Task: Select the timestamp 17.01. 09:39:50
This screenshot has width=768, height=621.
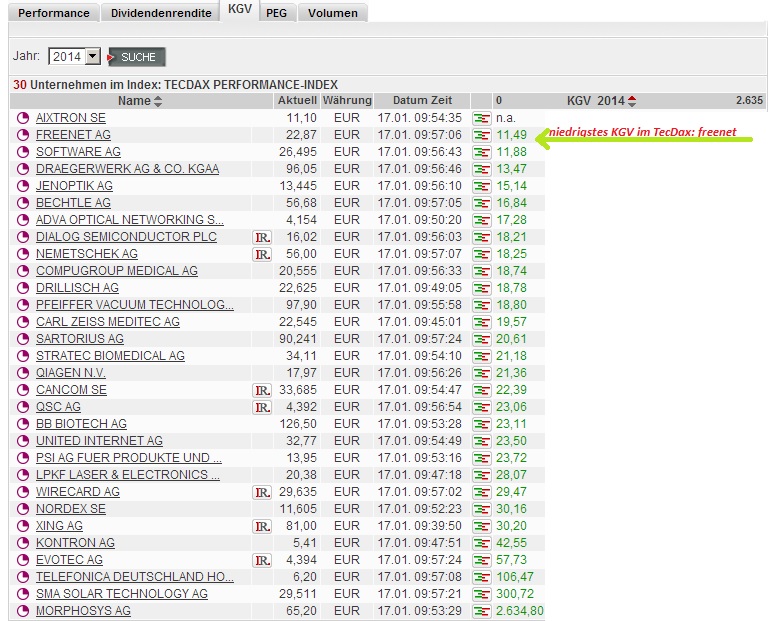Action: click(420, 525)
